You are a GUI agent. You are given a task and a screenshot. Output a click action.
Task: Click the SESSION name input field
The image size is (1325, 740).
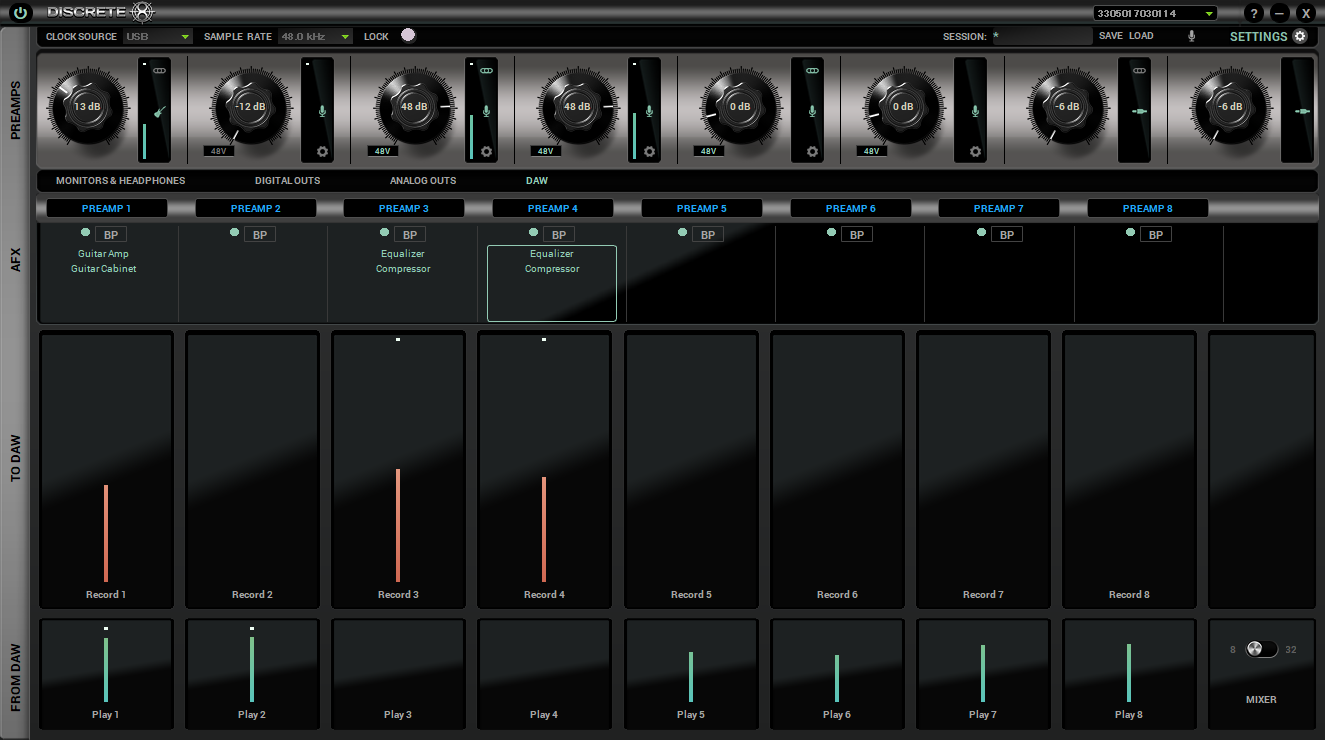click(1041, 36)
